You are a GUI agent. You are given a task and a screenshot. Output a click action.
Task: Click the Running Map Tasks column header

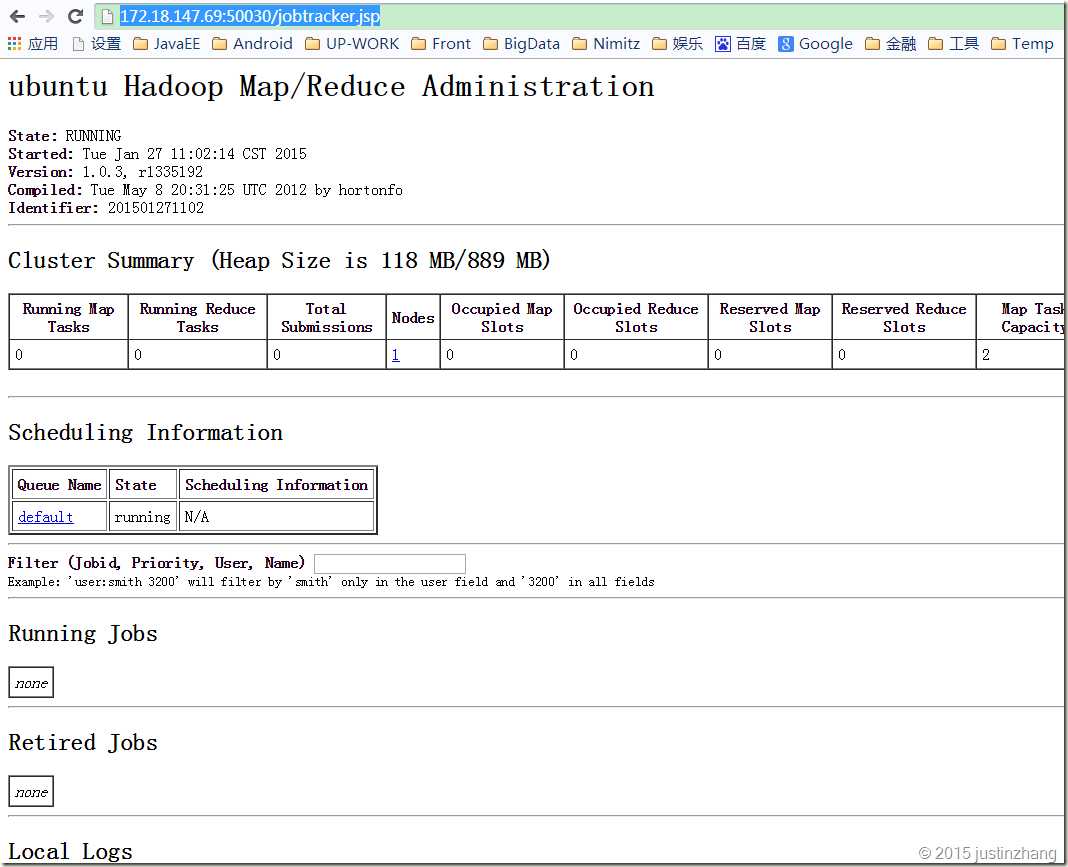[x=68, y=317]
